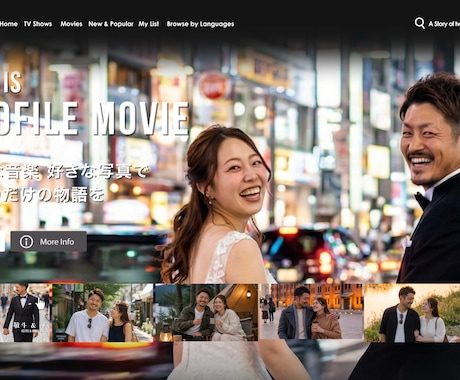The height and width of the screenshot is (380, 460).
Task: Click the More Info button
Action: (49, 241)
